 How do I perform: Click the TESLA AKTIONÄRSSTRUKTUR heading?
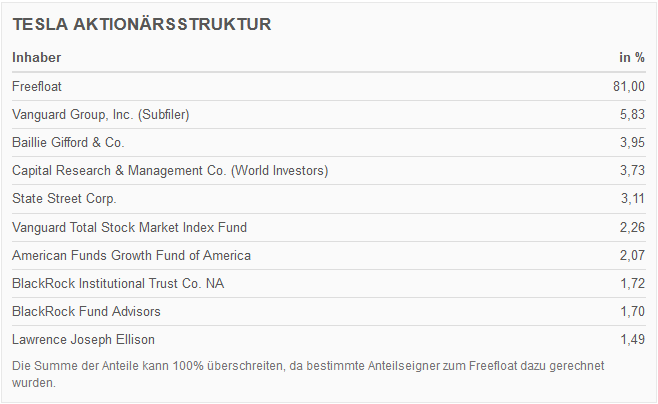[141, 24]
